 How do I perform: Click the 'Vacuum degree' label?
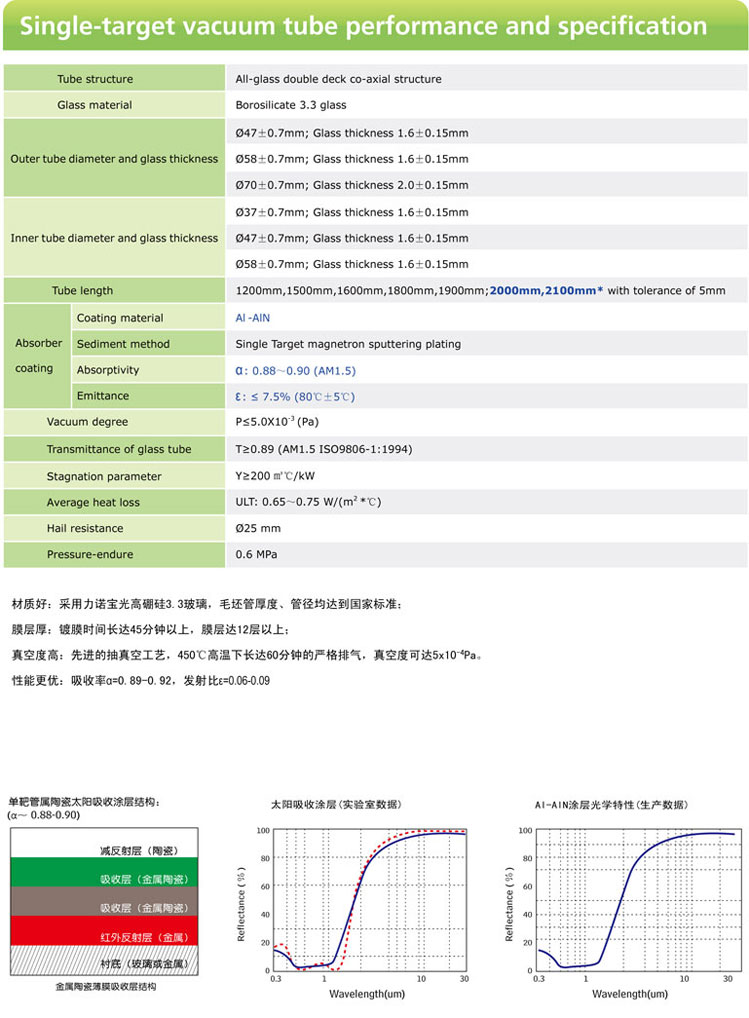87,421
